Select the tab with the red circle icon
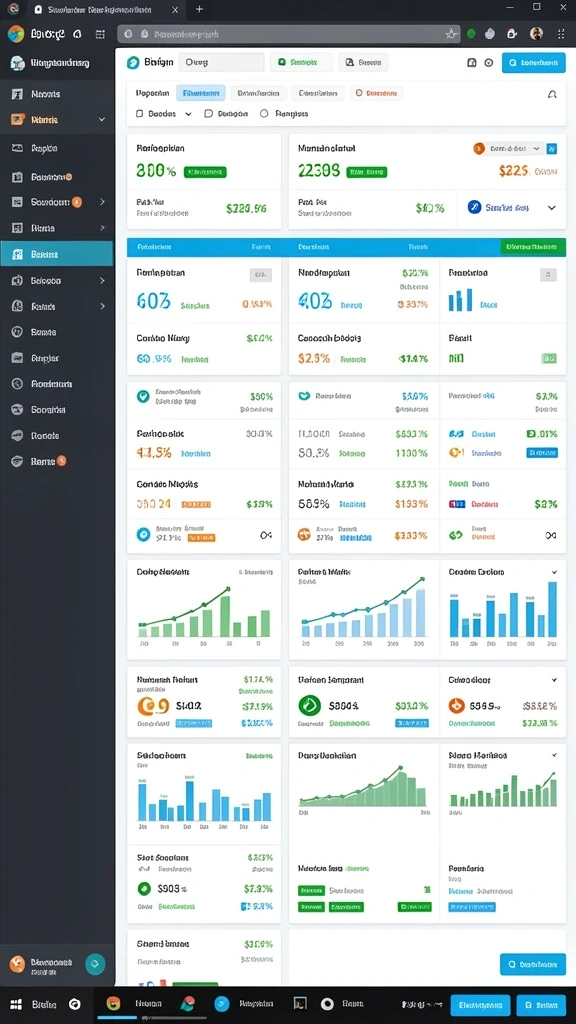This screenshot has width=576, height=1024. [376, 93]
